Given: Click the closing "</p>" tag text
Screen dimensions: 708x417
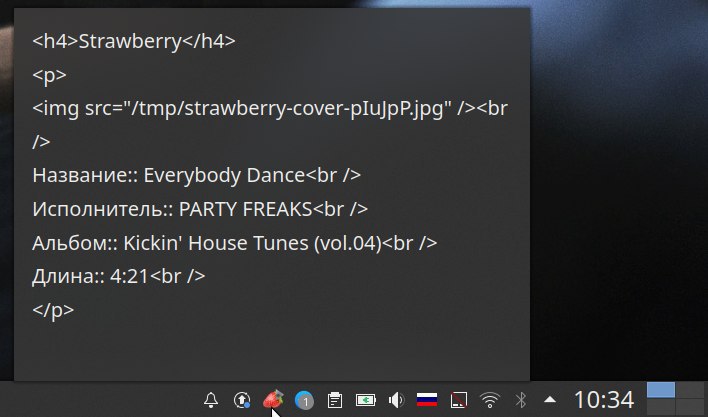Looking at the screenshot, I should 53,310.
